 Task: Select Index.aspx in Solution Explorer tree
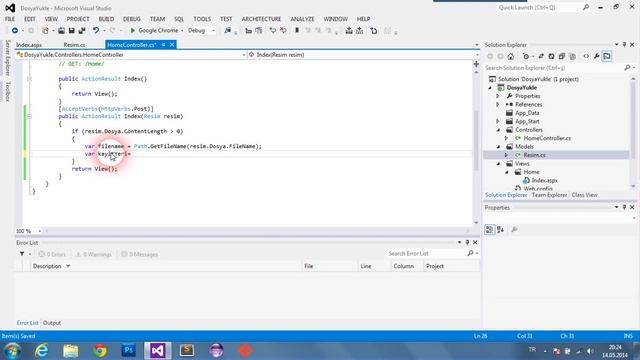[x=544, y=180]
